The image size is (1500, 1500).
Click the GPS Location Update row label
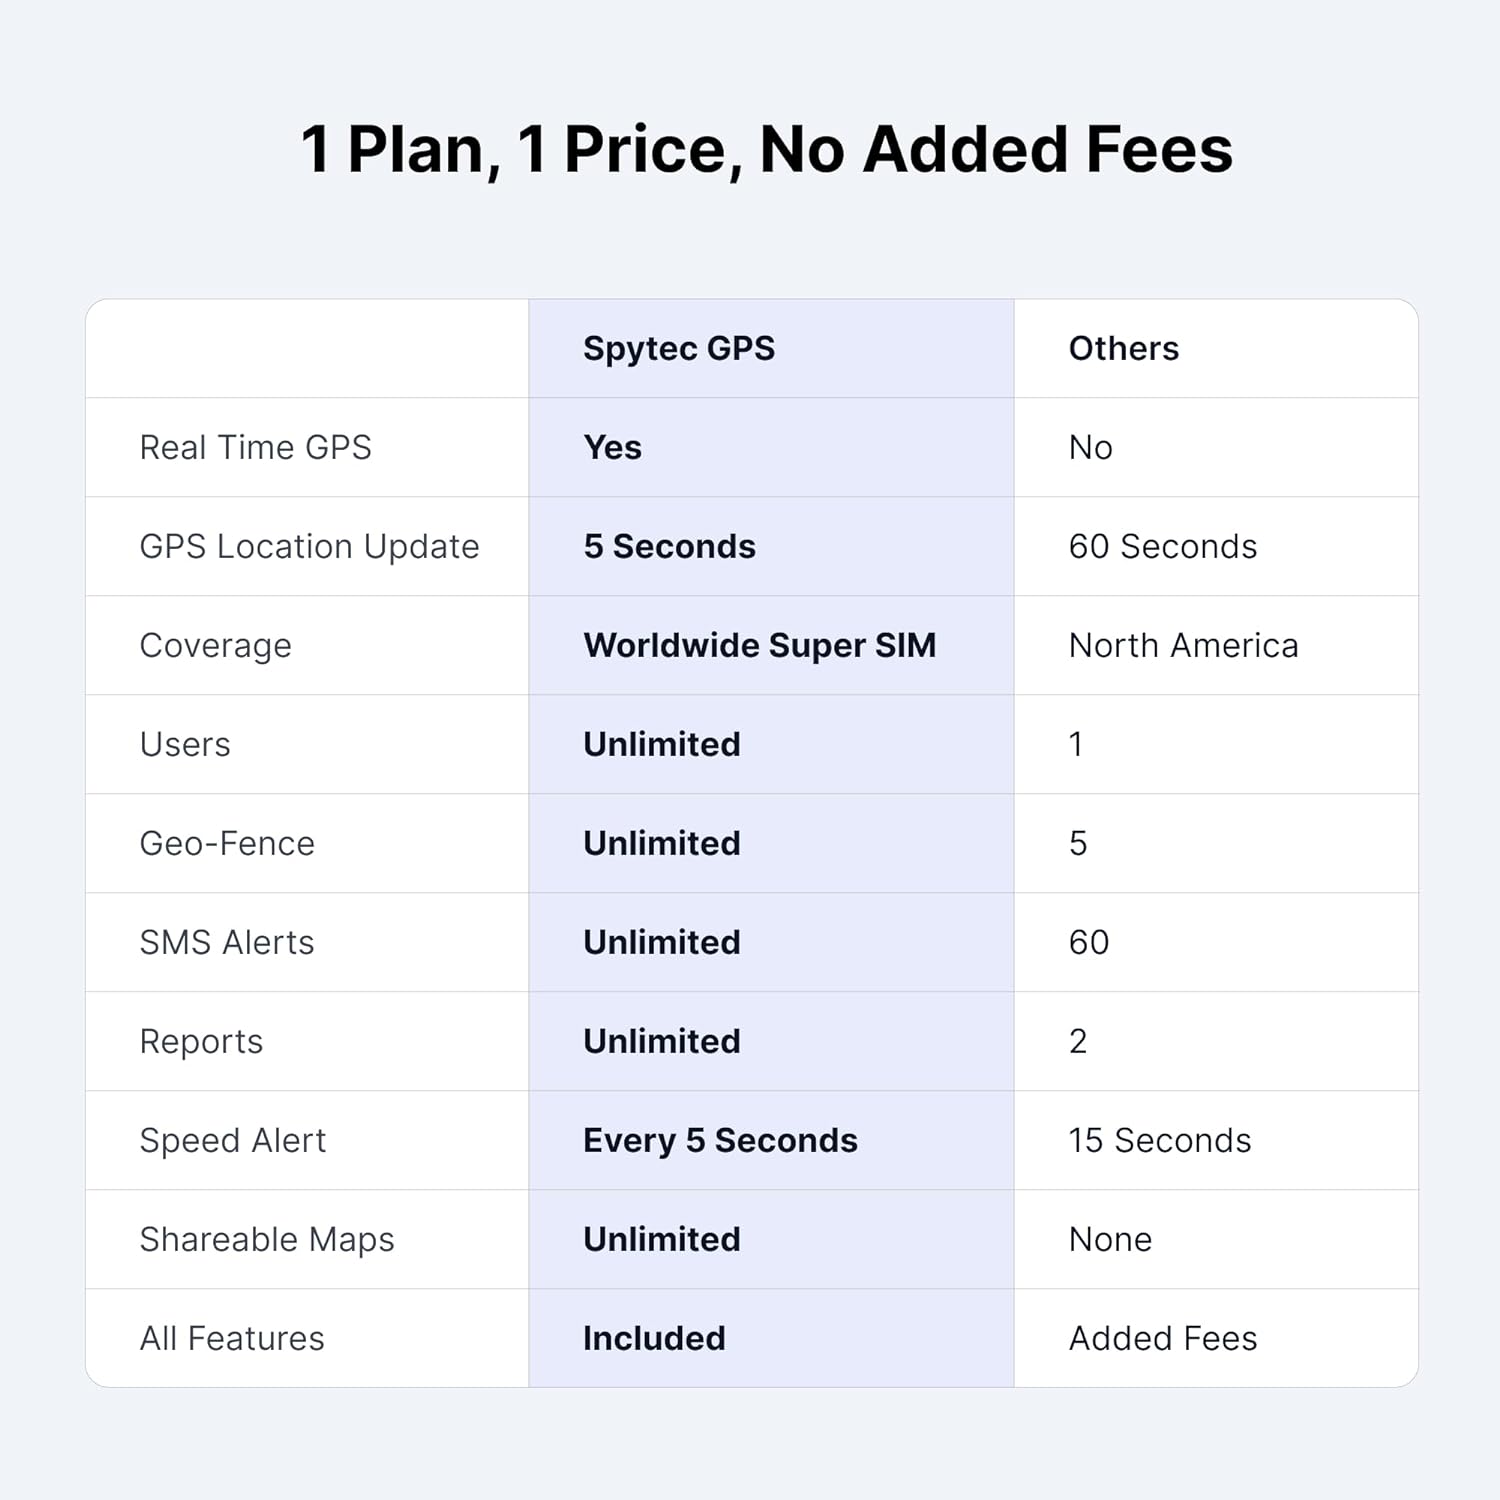coord(309,546)
